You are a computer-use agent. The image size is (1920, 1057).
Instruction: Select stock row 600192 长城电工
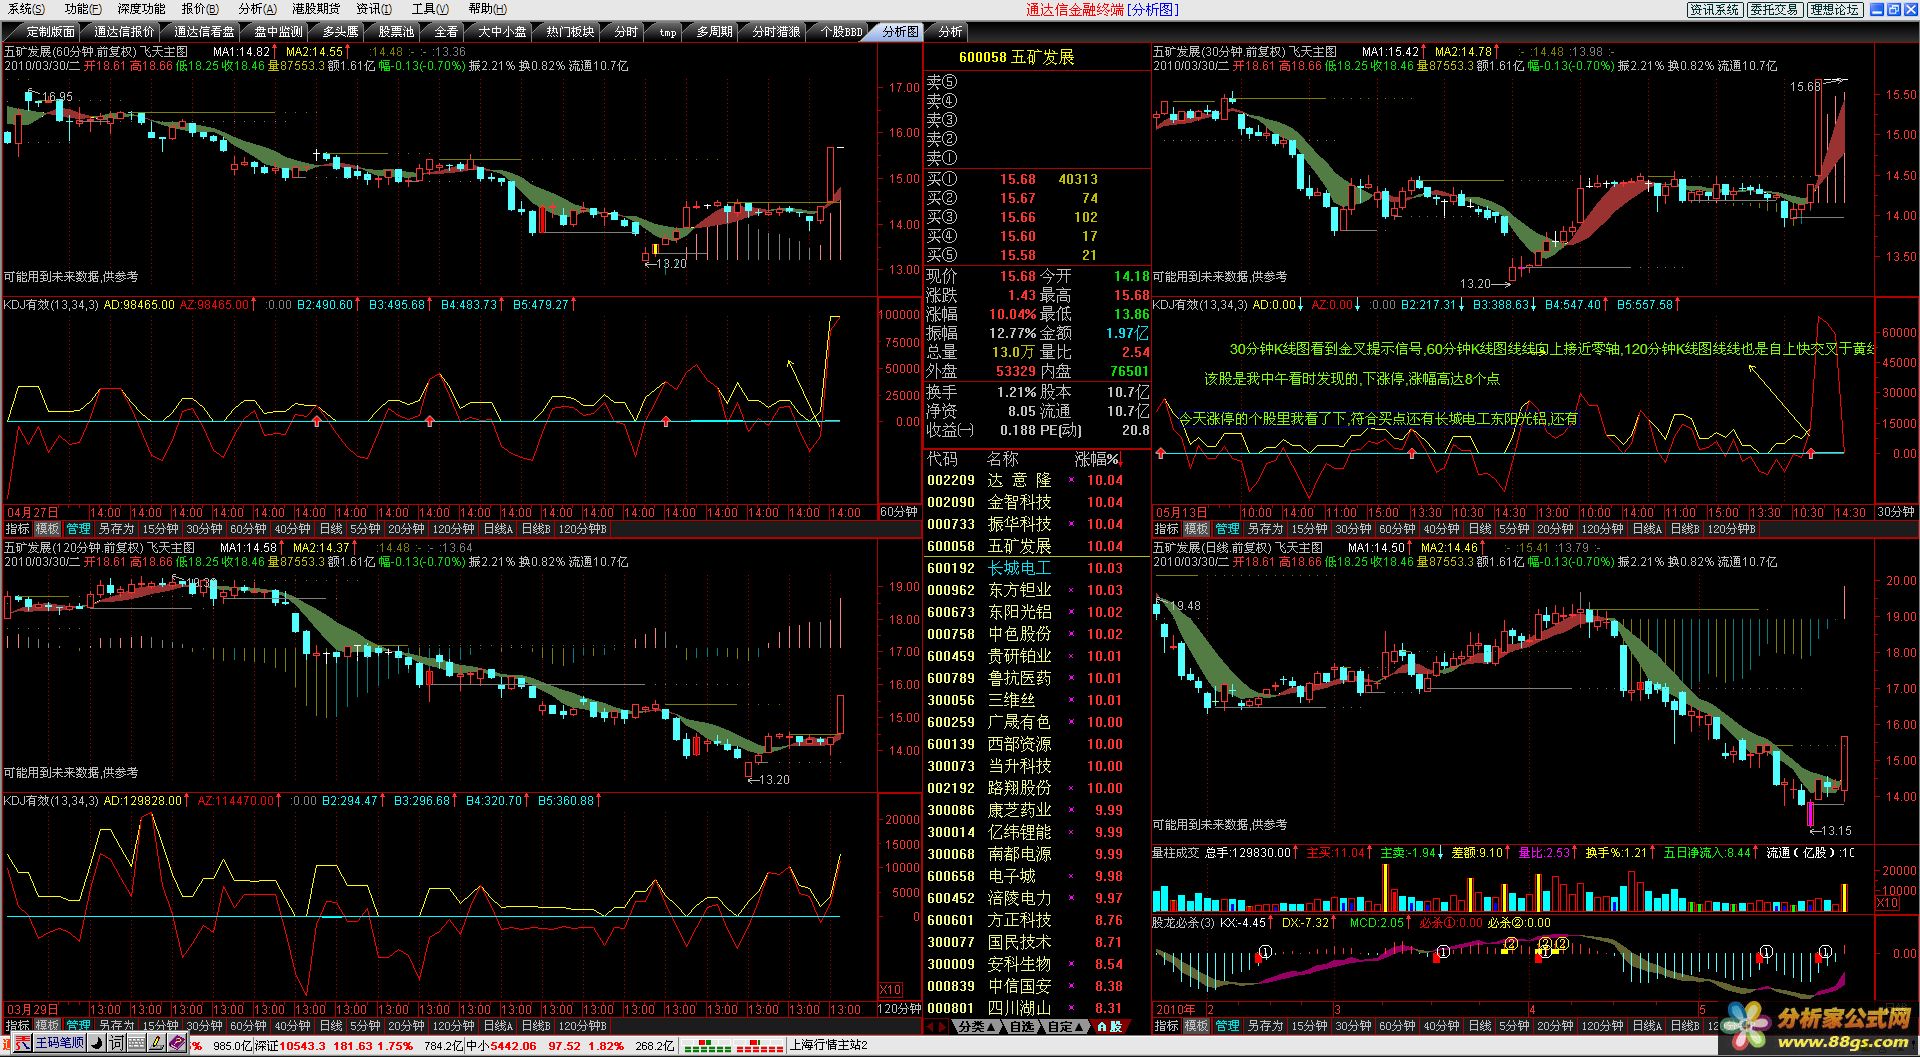[1036, 569]
